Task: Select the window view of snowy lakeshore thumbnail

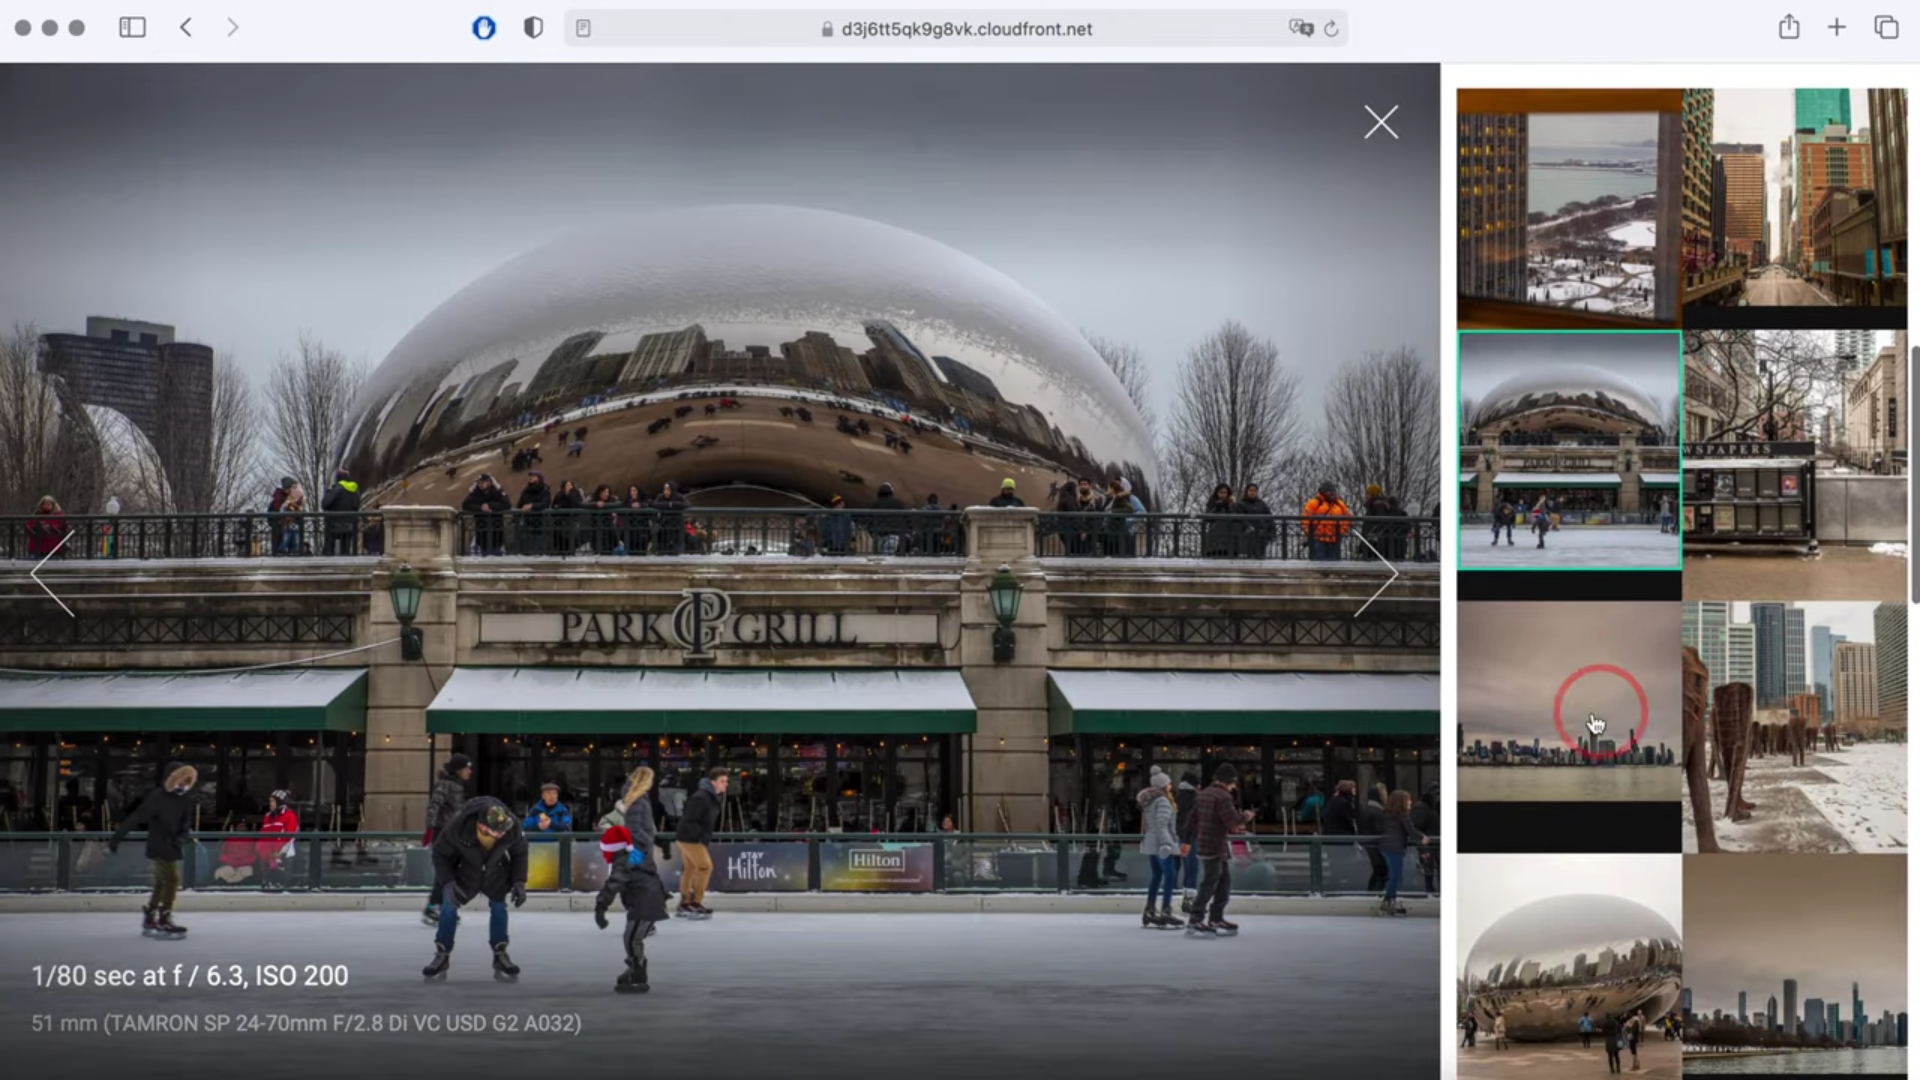Action: [1568, 208]
